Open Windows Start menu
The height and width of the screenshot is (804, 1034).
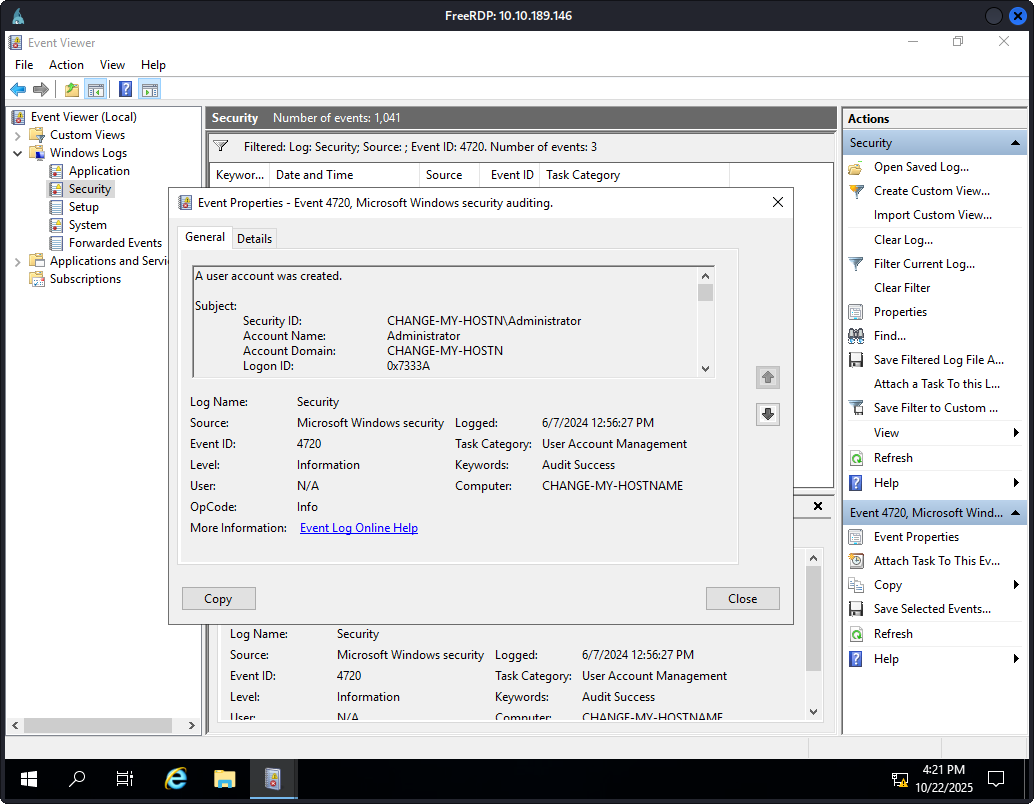(x=28, y=780)
